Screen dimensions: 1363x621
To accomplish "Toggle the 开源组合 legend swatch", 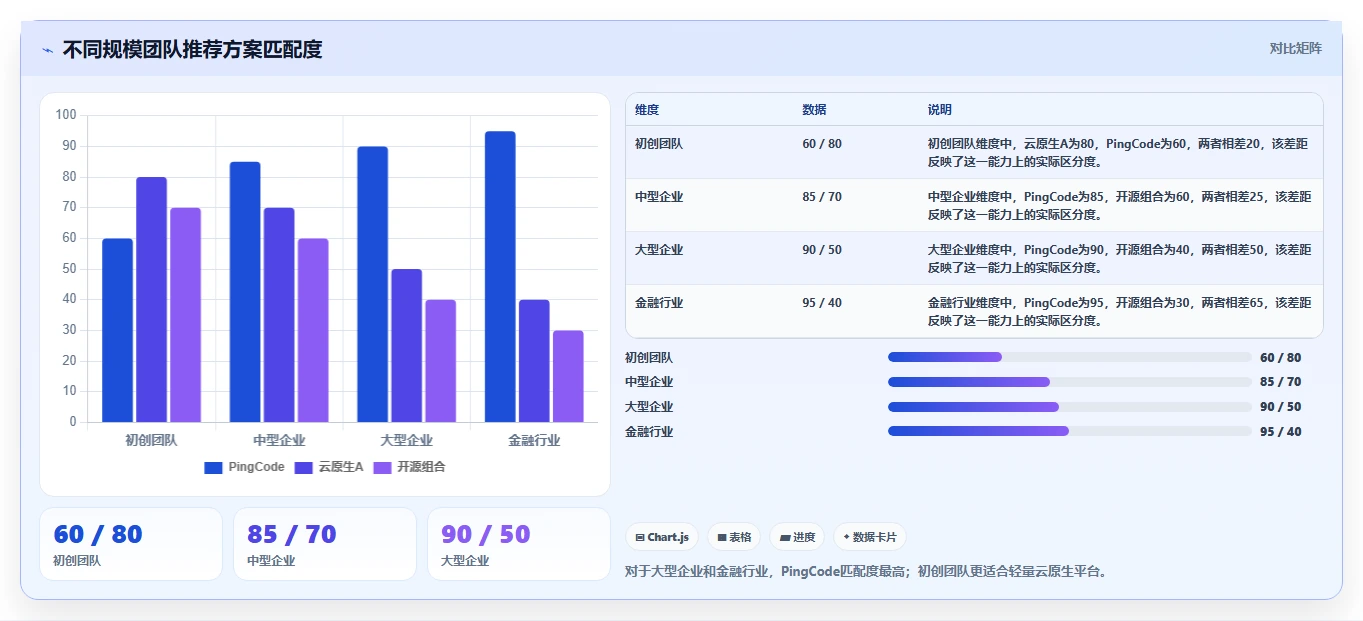I will [x=382, y=467].
